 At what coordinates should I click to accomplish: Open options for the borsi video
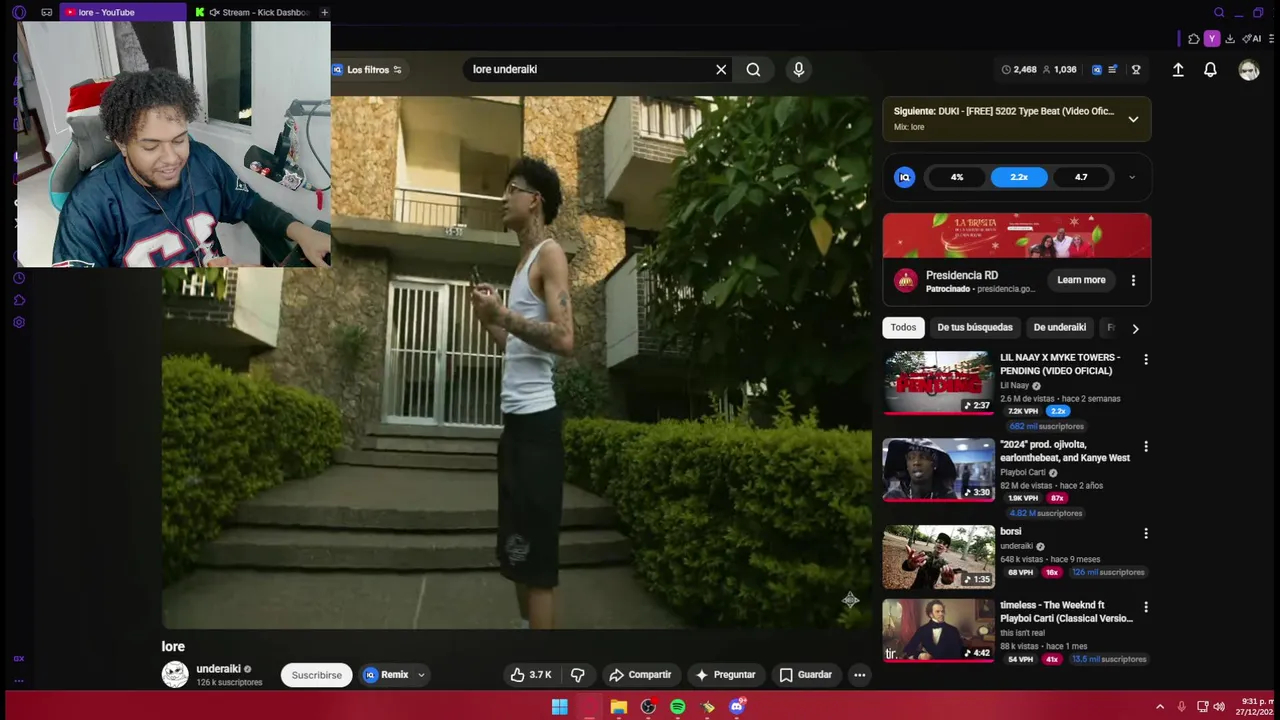[1146, 533]
